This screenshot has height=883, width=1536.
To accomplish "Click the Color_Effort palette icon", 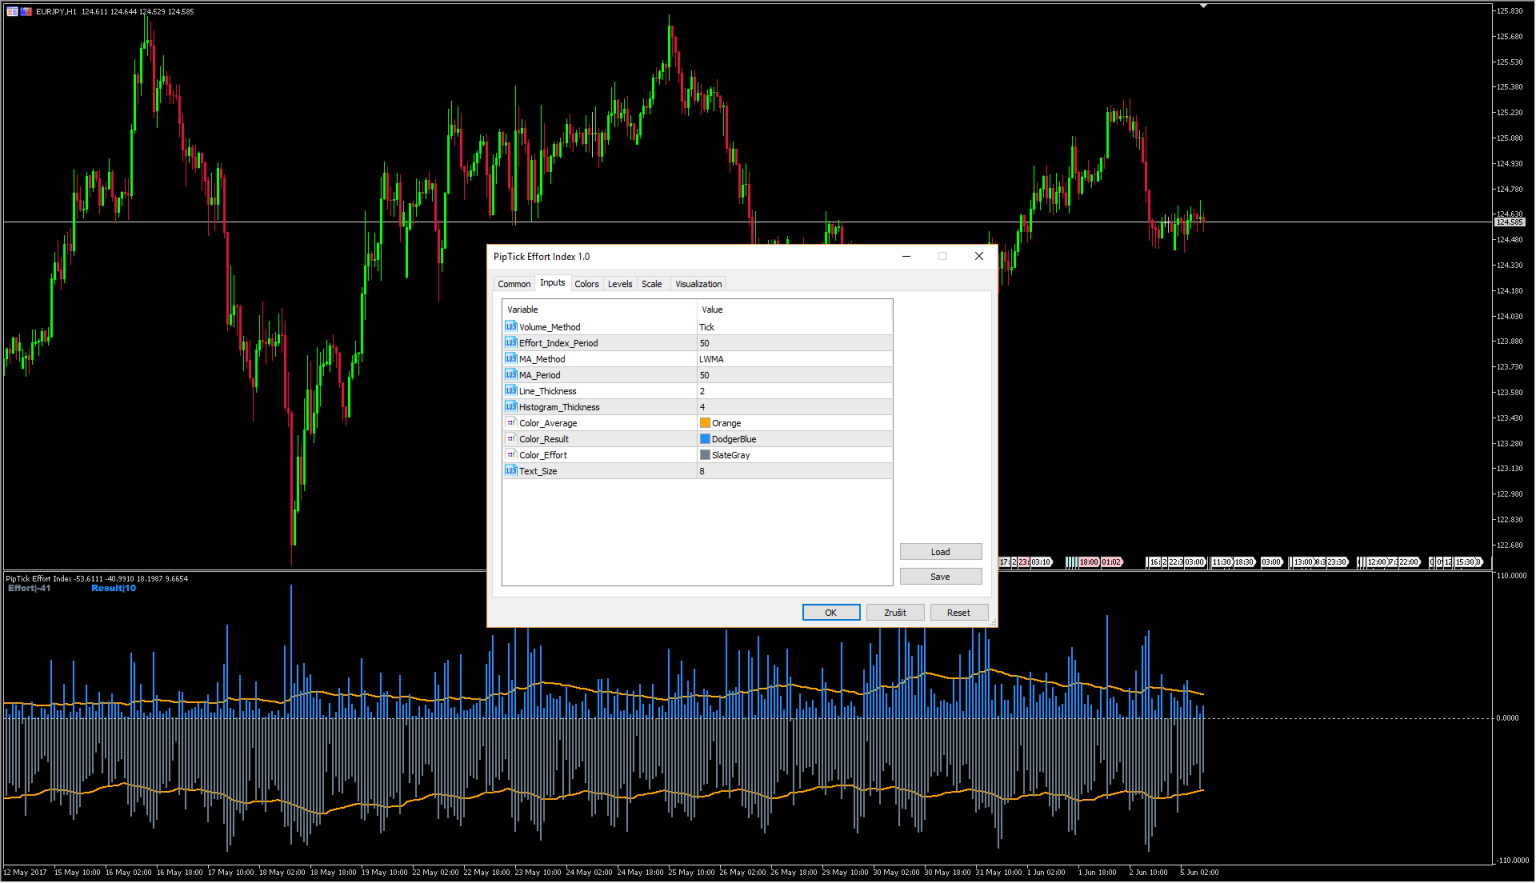I will 511,455.
